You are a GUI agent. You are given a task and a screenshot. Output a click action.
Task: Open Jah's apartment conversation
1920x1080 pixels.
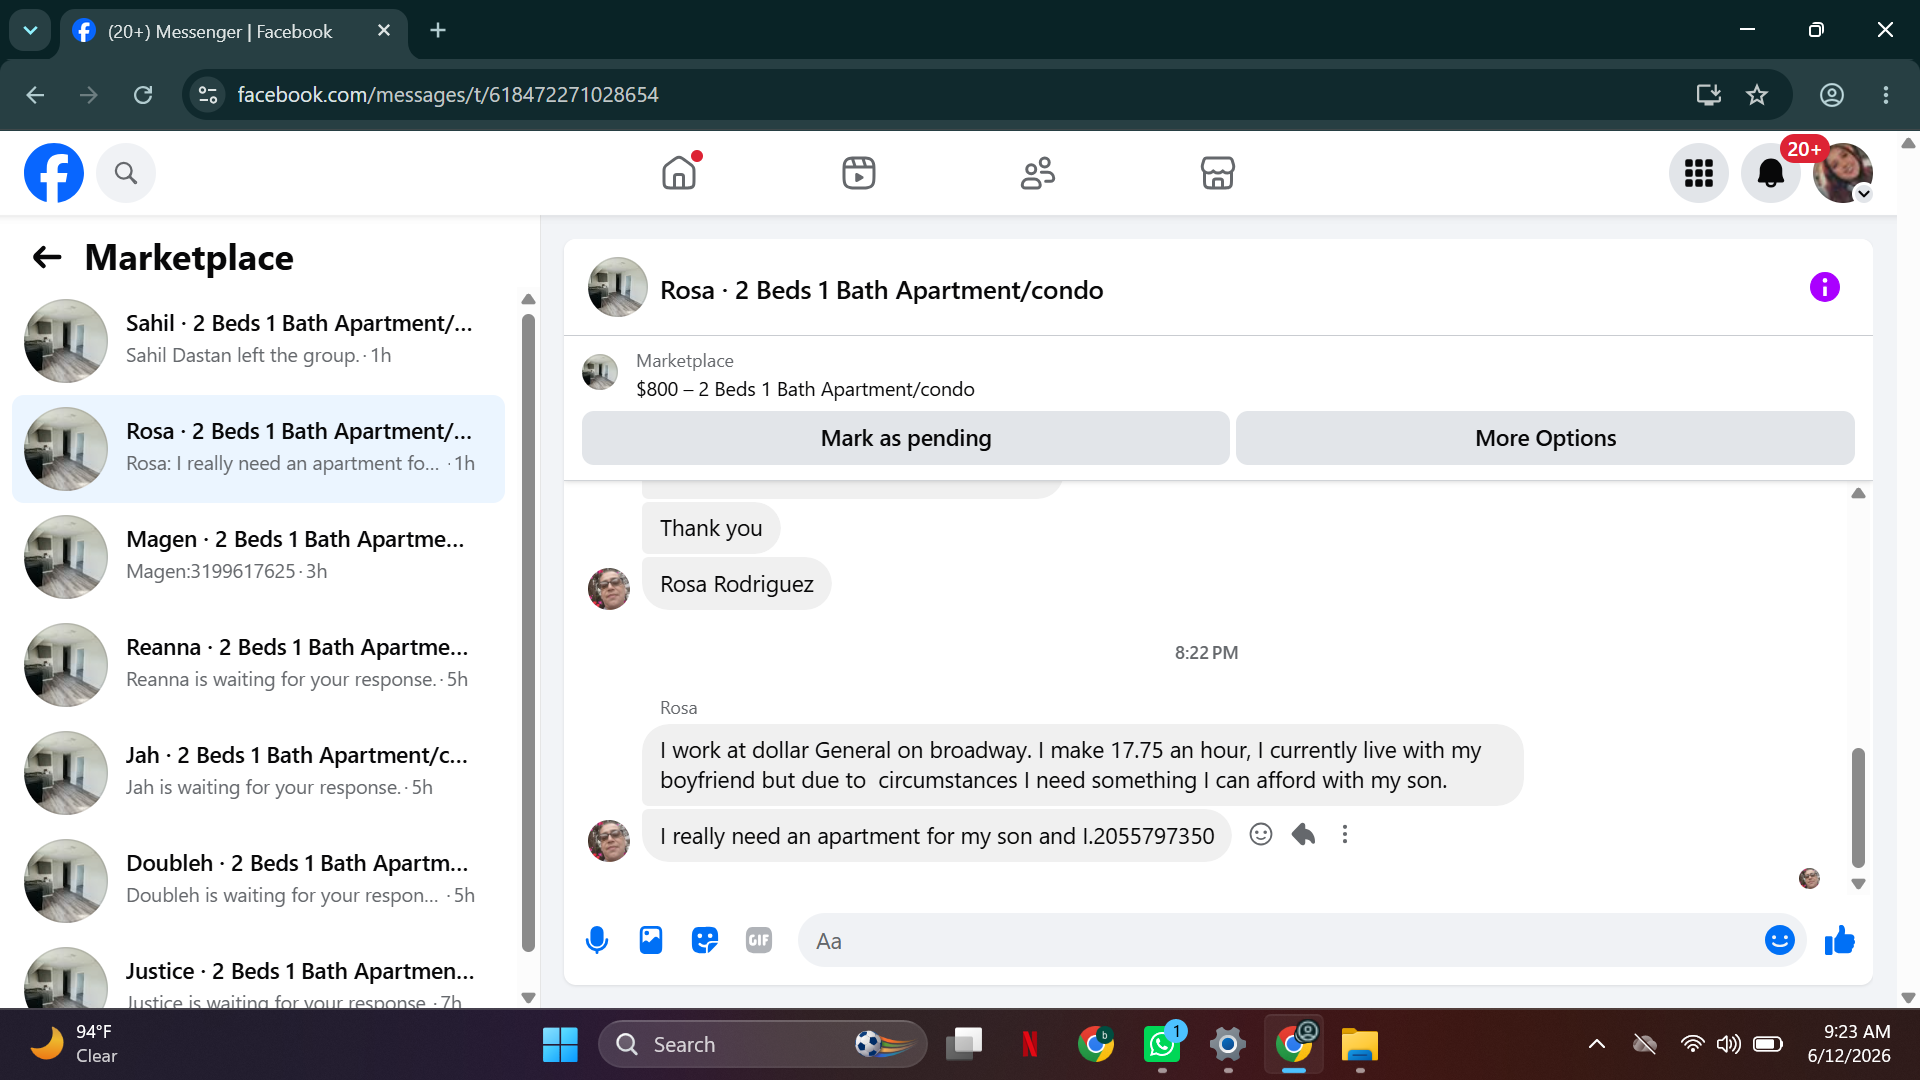258,772
